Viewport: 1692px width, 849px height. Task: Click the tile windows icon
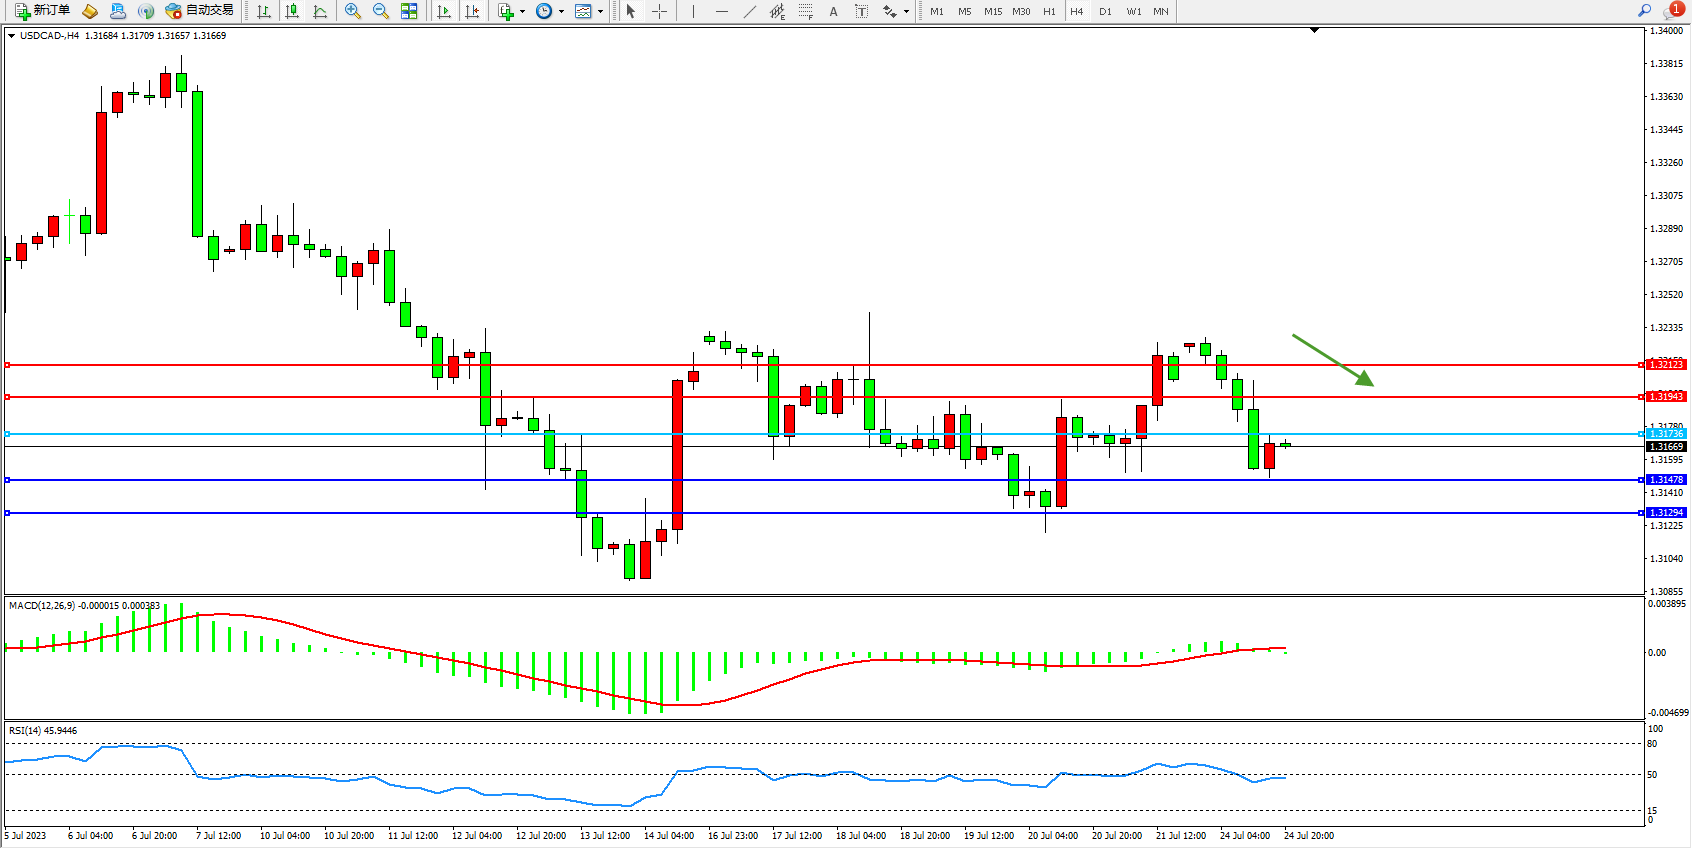(x=409, y=11)
